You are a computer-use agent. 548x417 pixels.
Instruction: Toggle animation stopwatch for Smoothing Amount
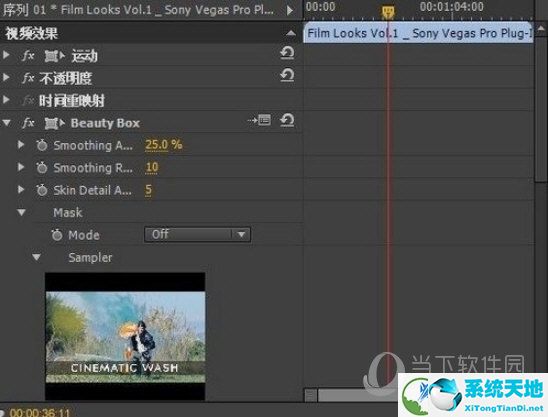click(42, 145)
